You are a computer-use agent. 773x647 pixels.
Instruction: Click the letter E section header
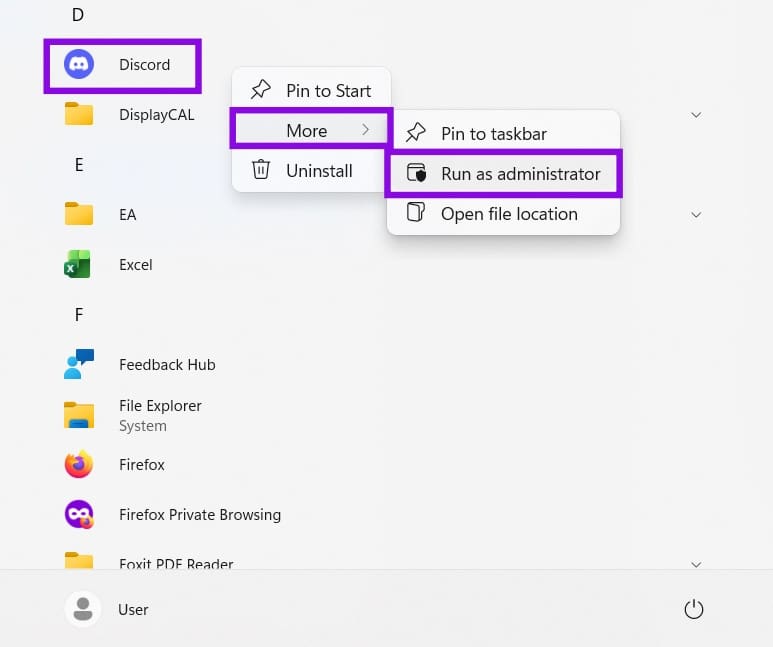point(79,164)
